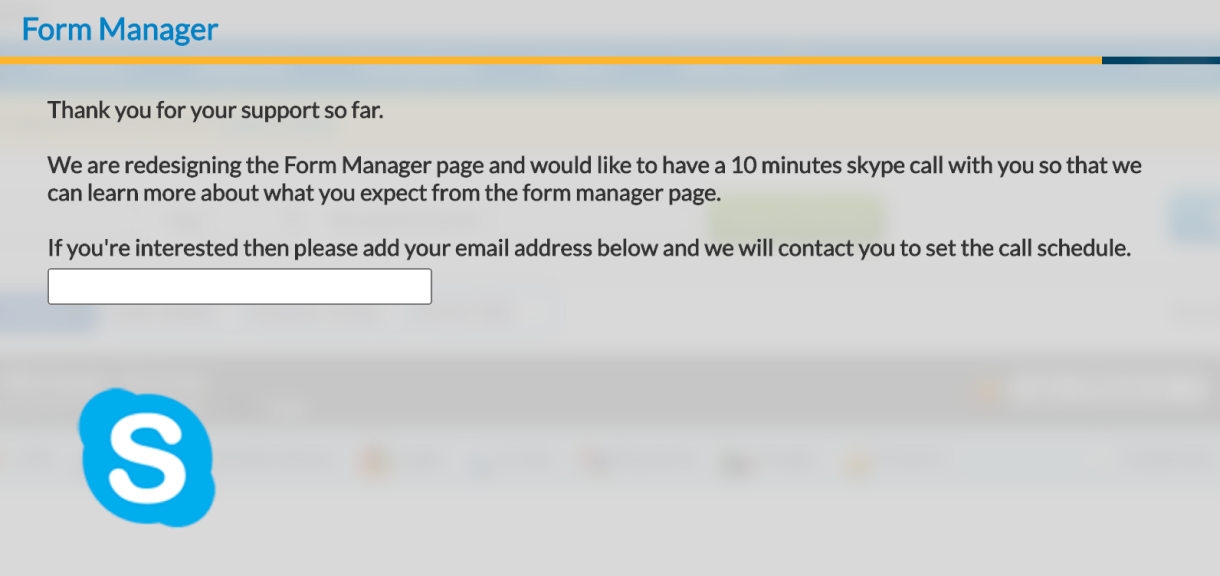
Task: Click the white S inside the Skype logo
Action: click(x=147, y=459)
